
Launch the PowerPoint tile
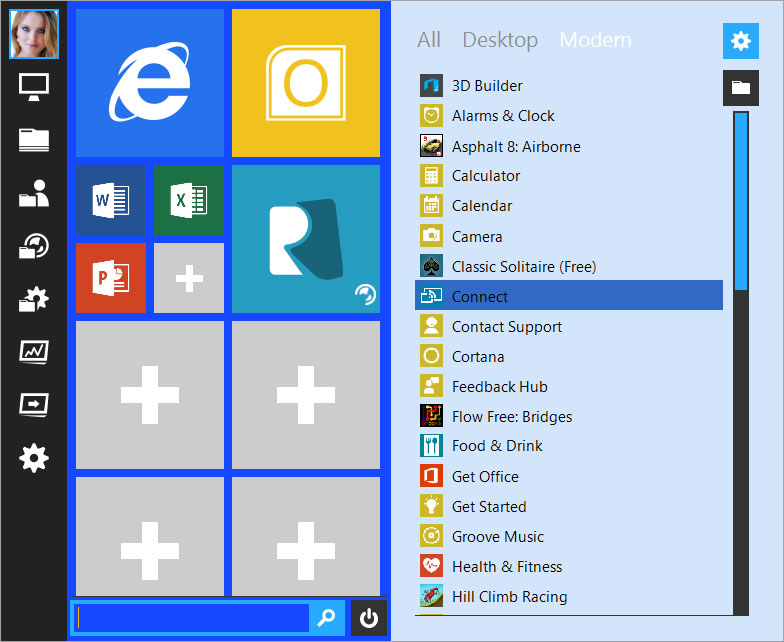click(111, 278)
